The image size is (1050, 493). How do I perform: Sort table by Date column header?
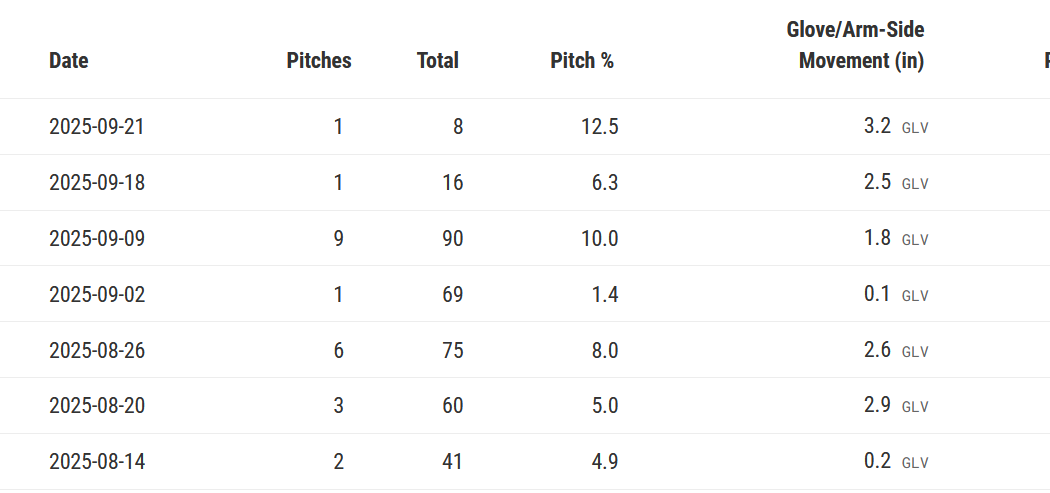(x=69, y=60)
